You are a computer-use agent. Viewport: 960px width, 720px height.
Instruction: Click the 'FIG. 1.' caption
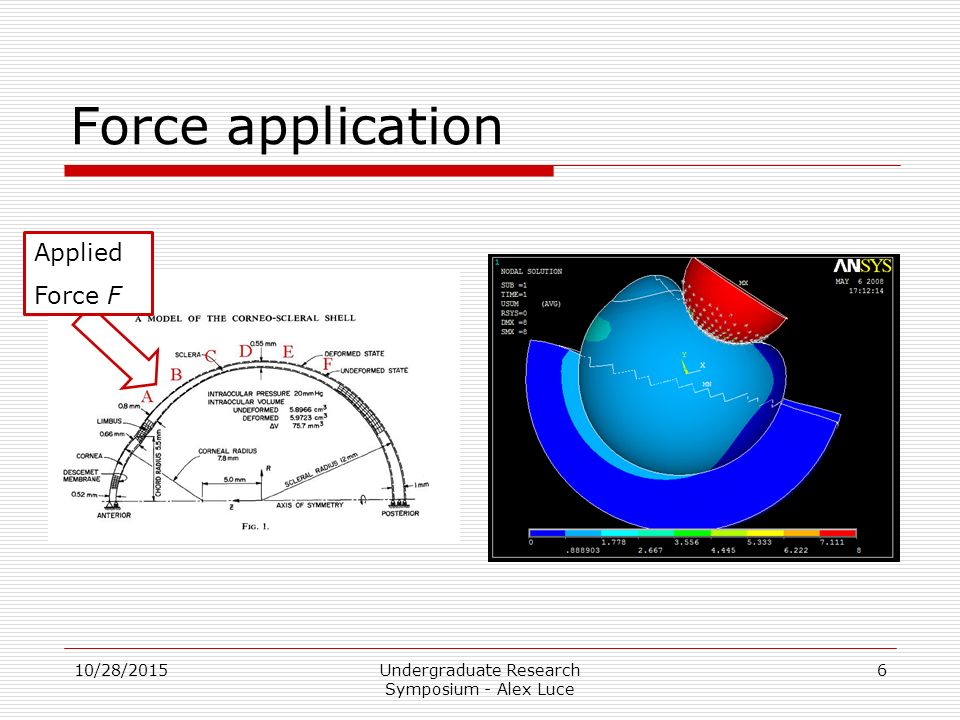tap(255, 527)
